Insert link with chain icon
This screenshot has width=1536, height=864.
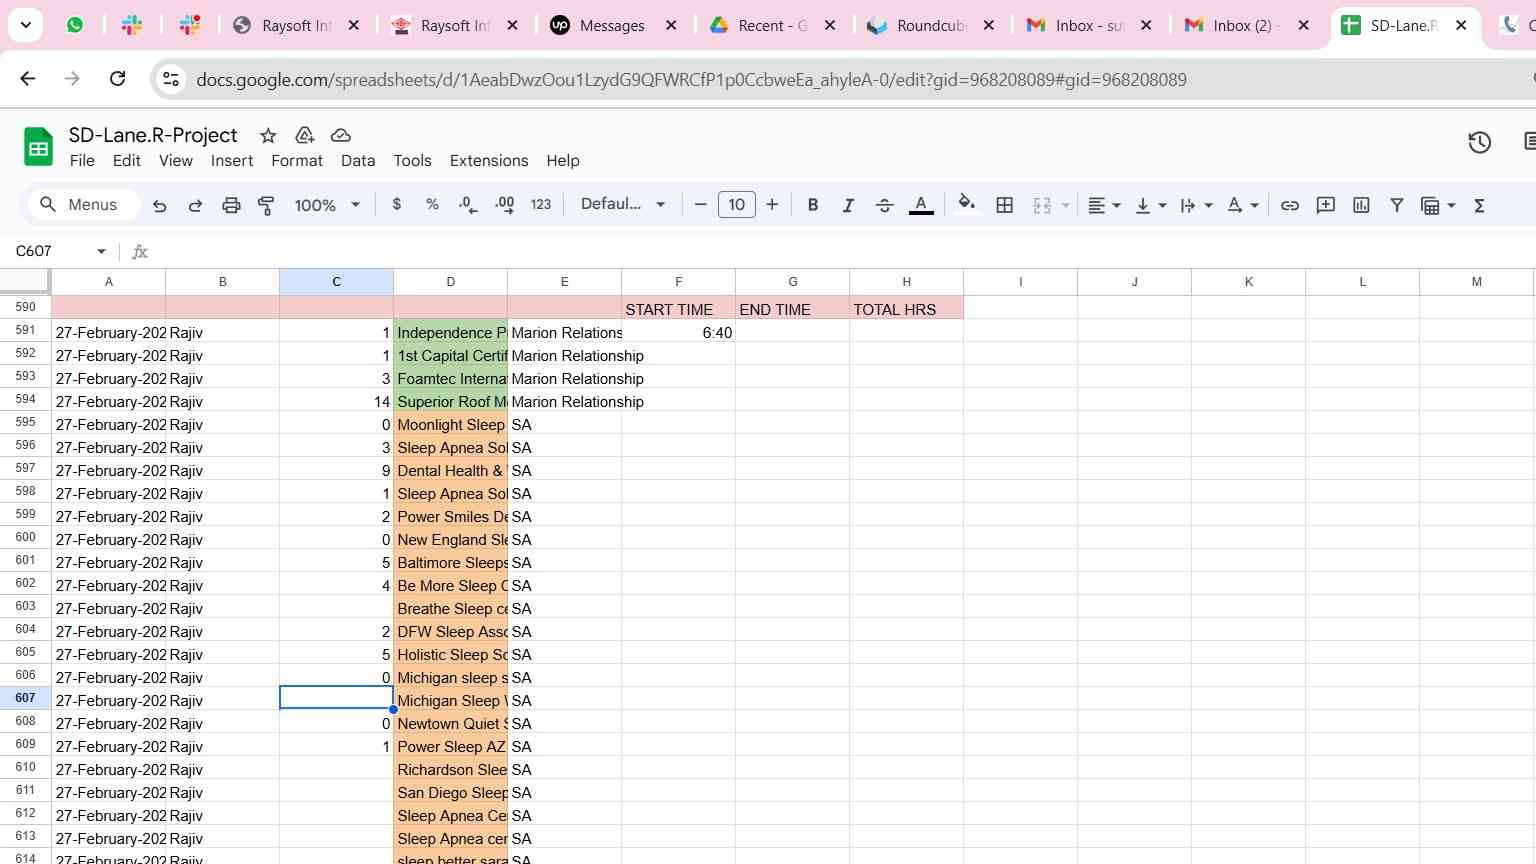[x=1290, y=205]
